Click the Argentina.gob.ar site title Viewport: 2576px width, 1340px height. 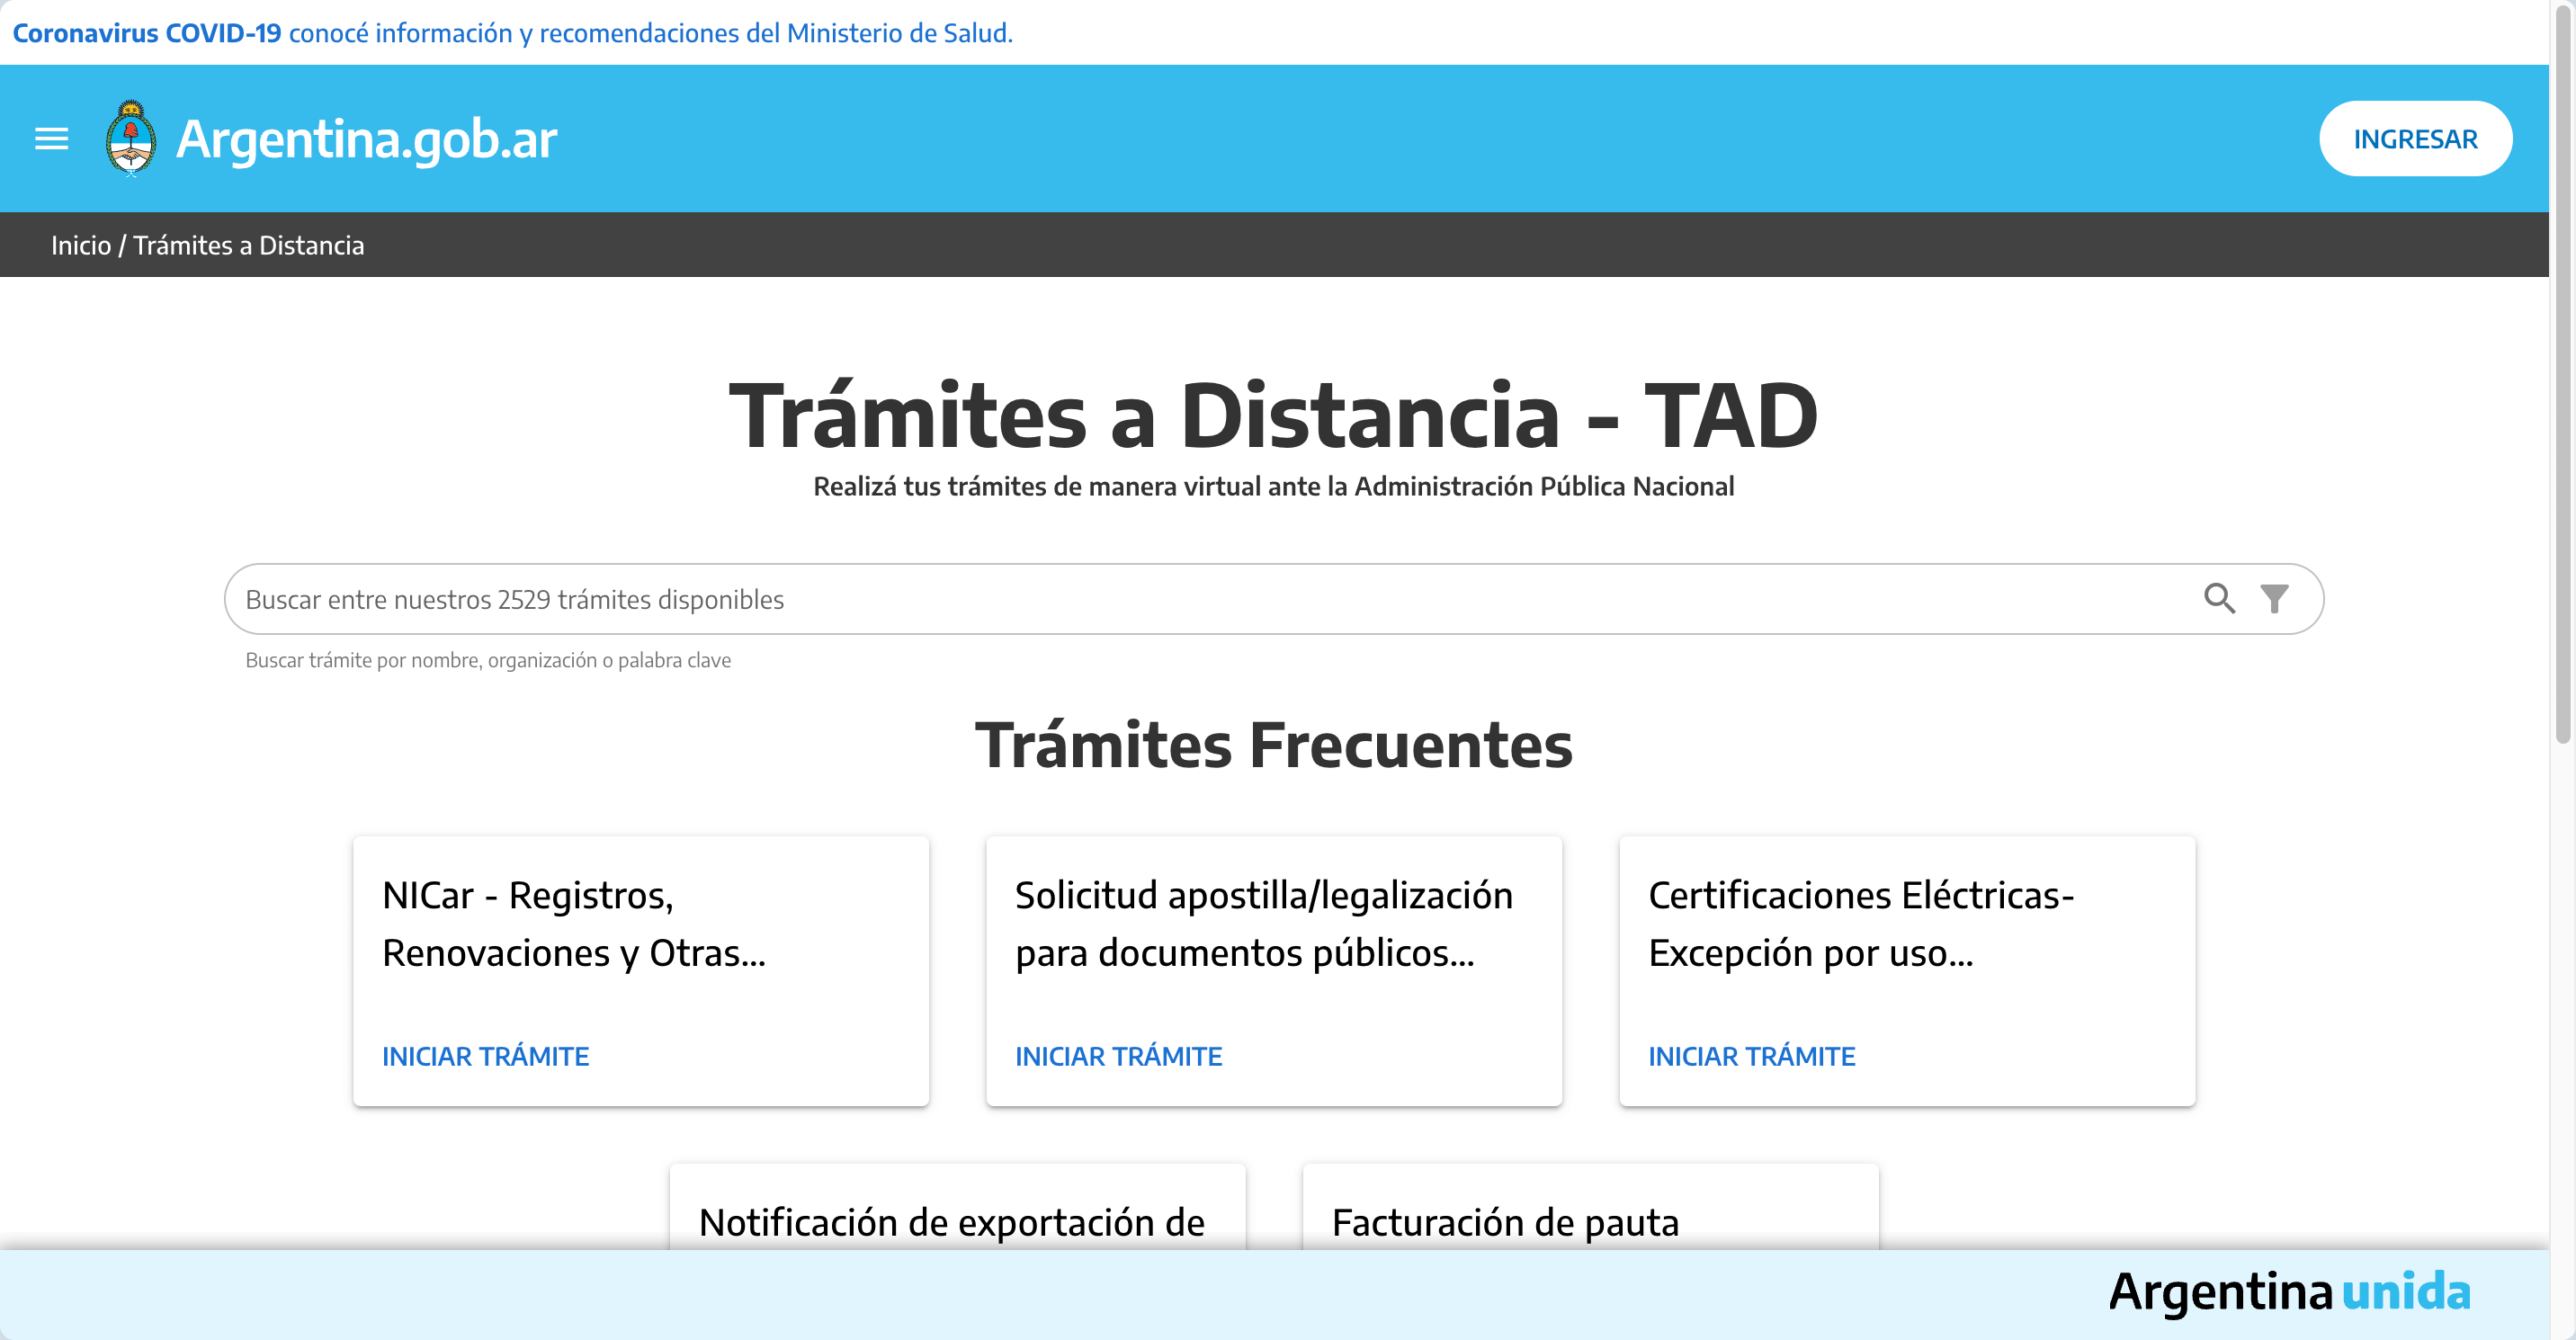coord(366,139)
